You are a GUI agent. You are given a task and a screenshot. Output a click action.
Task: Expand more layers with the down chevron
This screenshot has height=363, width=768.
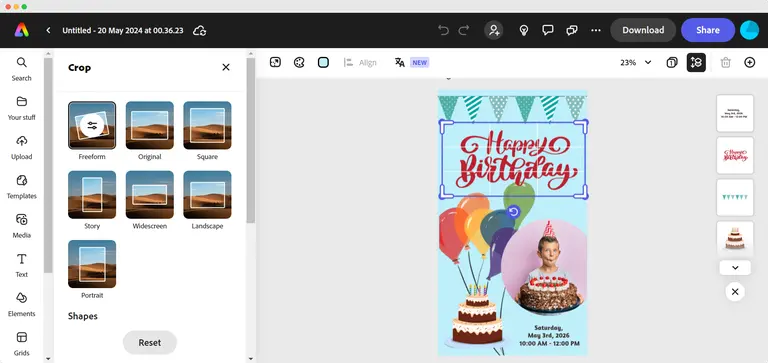point(735,267)
